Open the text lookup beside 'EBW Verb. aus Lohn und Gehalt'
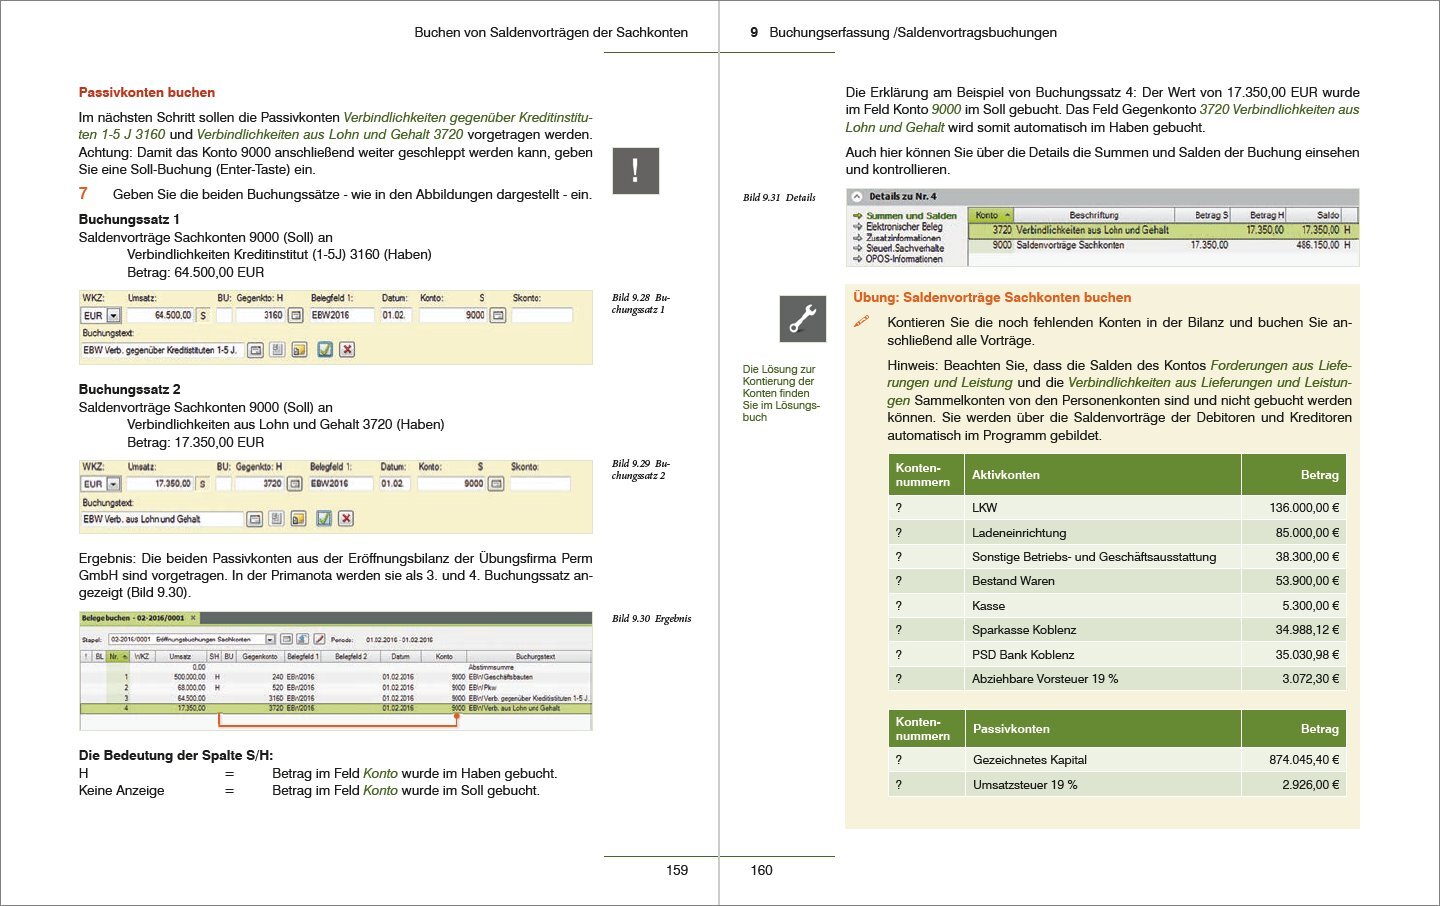Viewport: 1440px width, 906px height. 254,519
